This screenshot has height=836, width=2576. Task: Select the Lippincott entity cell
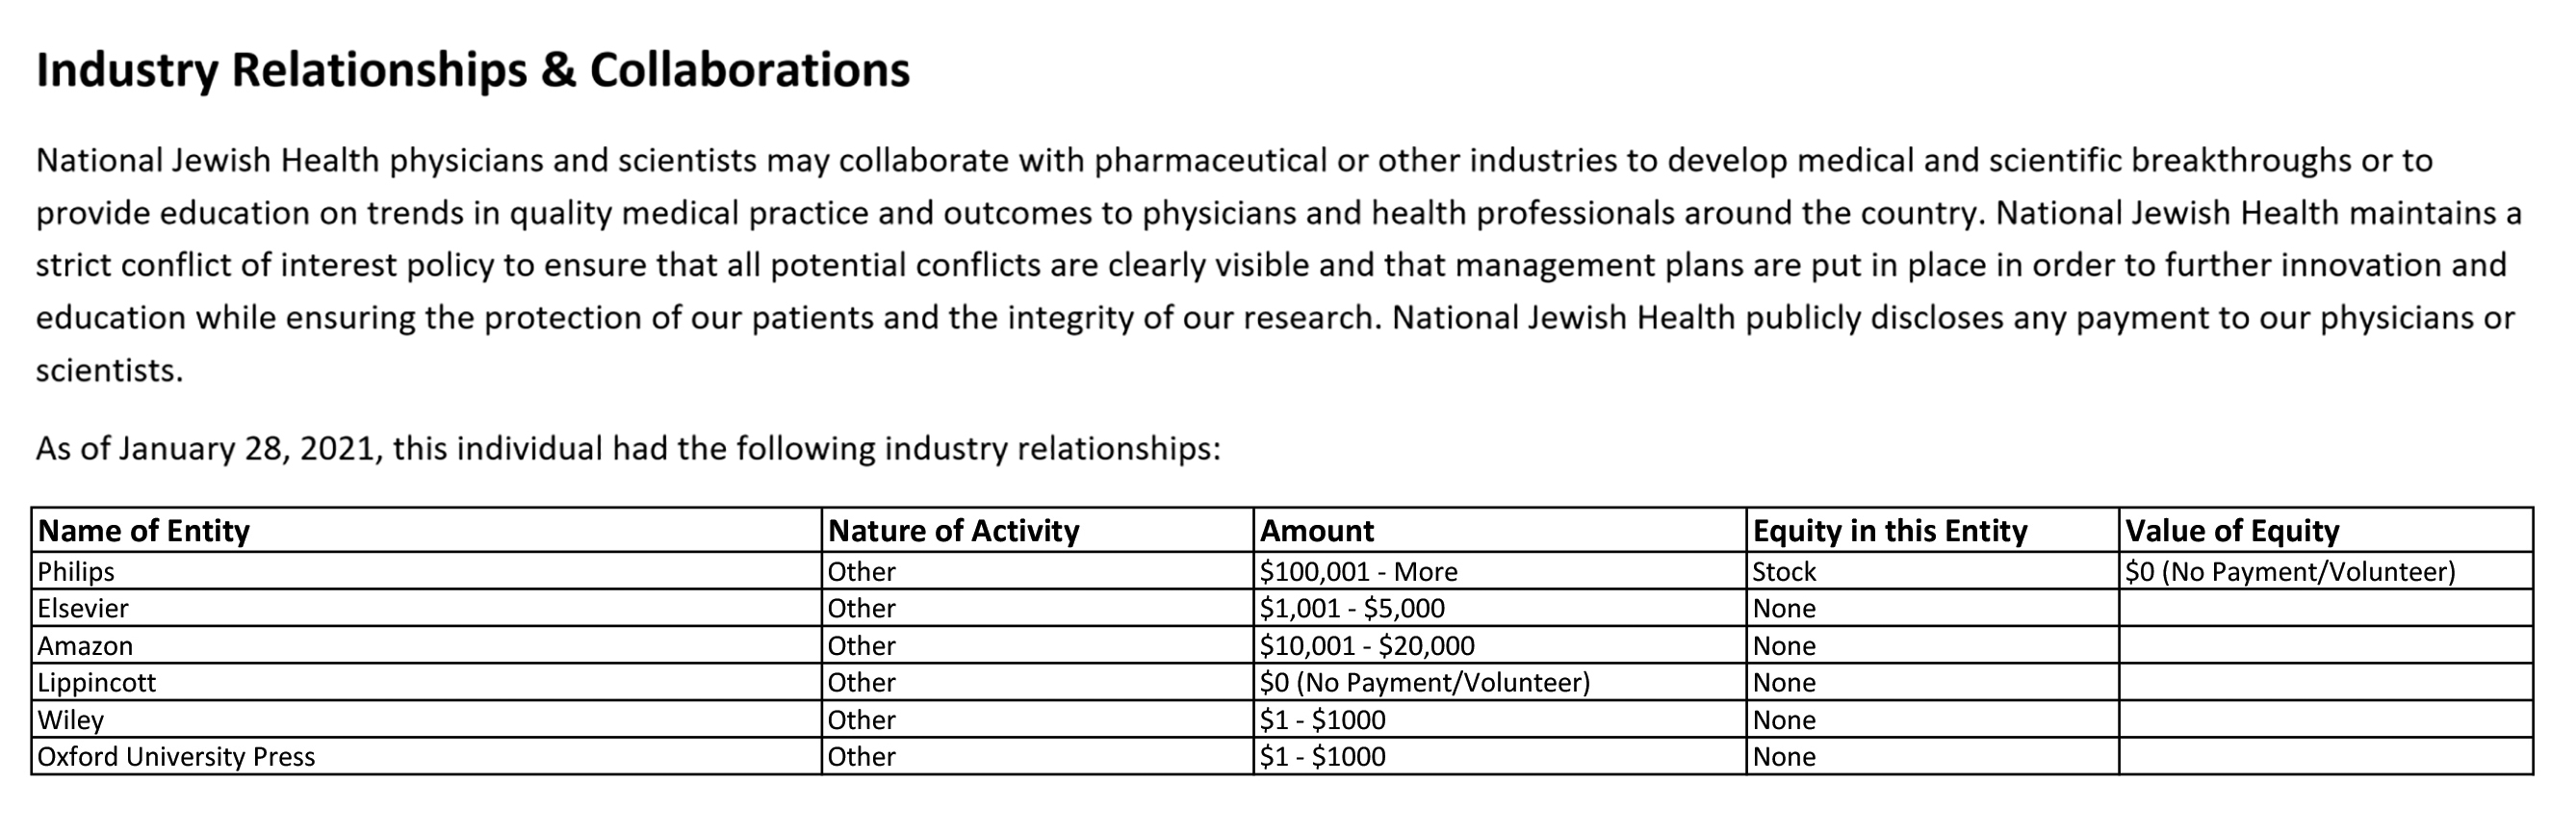pos(97,682)
